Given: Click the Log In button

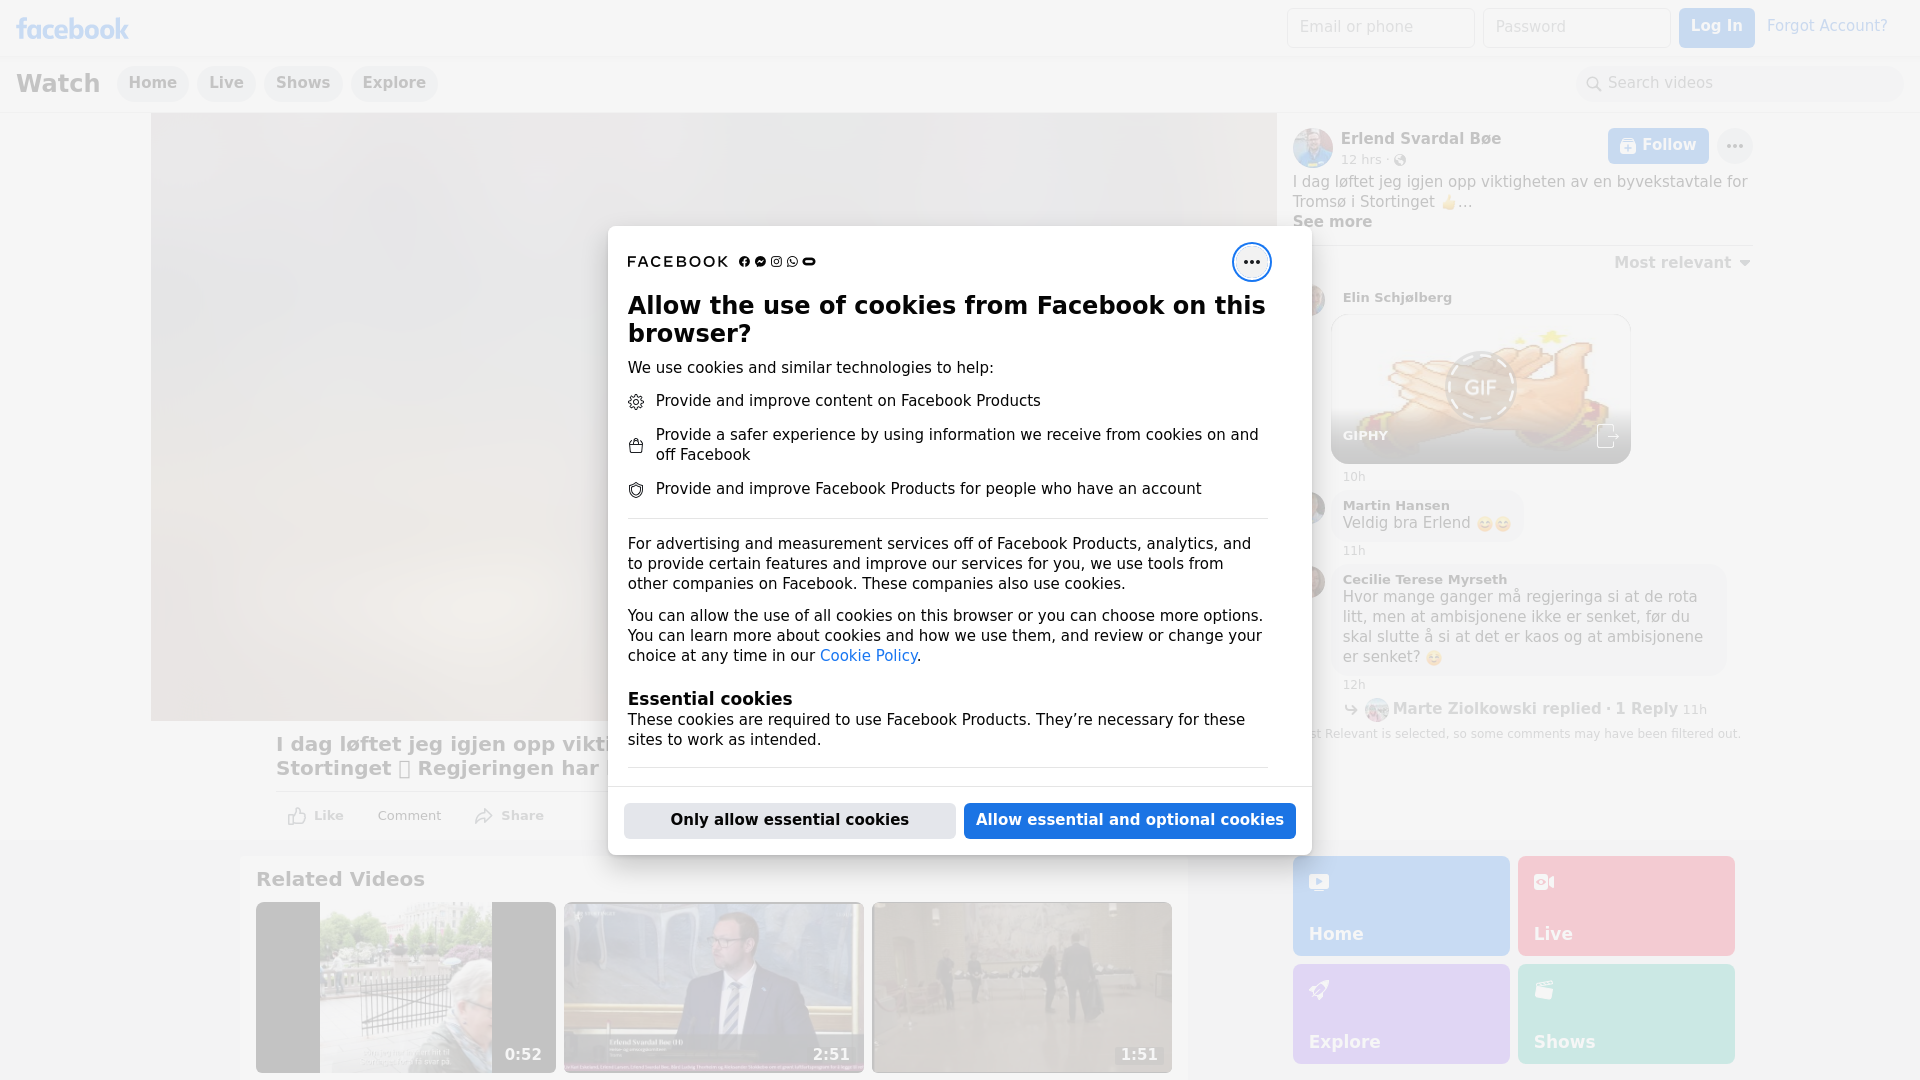Looking at the screenshot, I should 1716,27.
